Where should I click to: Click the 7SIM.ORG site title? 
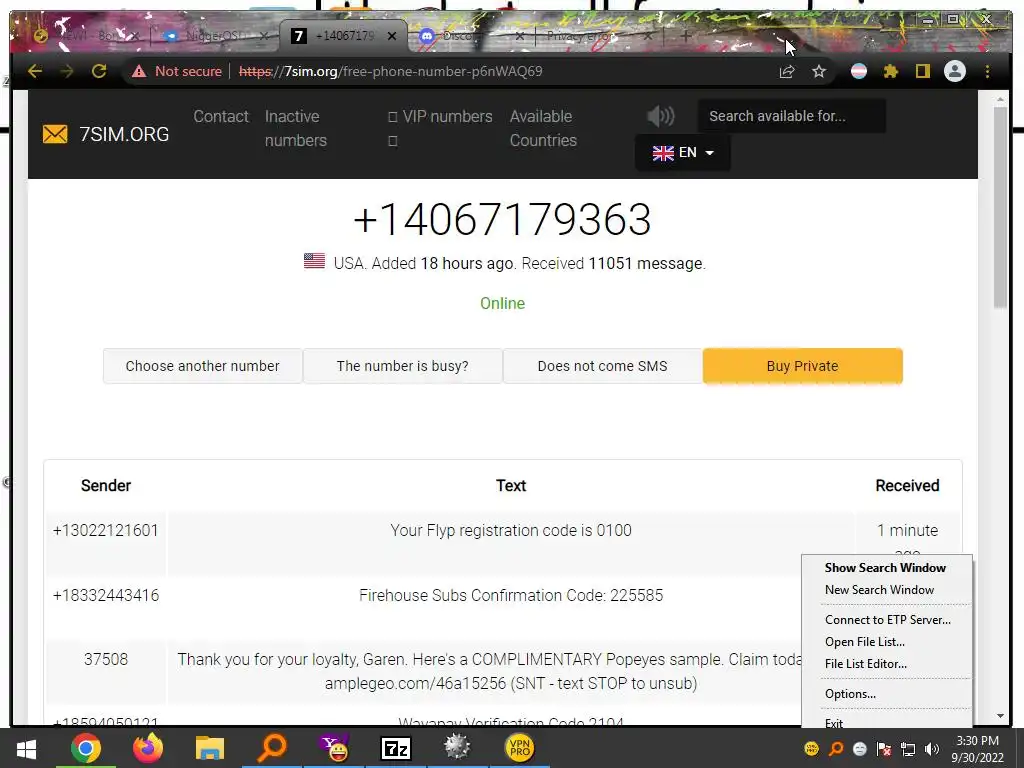click(x=123, y=135)
